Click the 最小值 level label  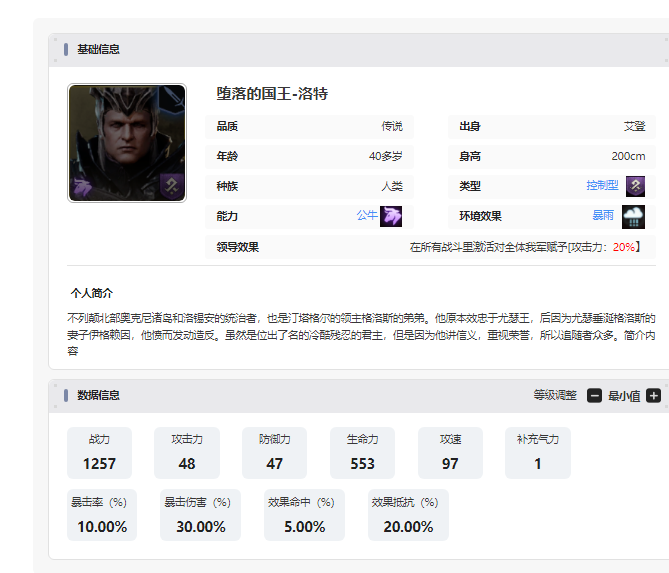pyautogui.click(x=624, y=396)
